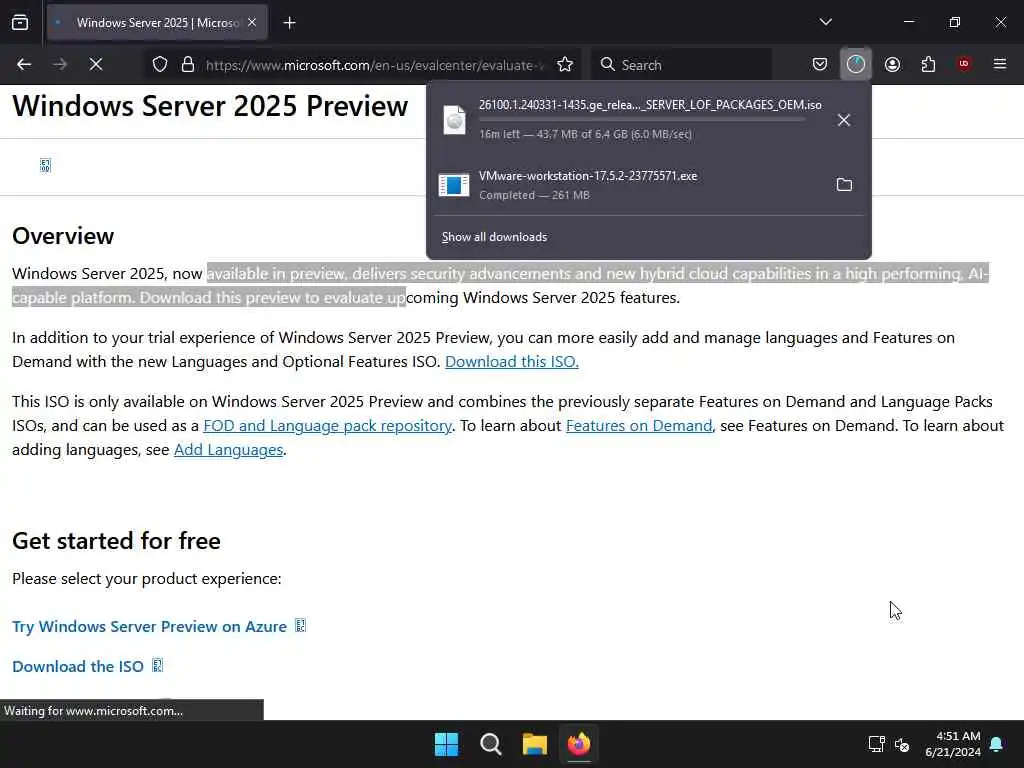Open taskbar Search
1024x768 pixels.
(x=490, y=744)
